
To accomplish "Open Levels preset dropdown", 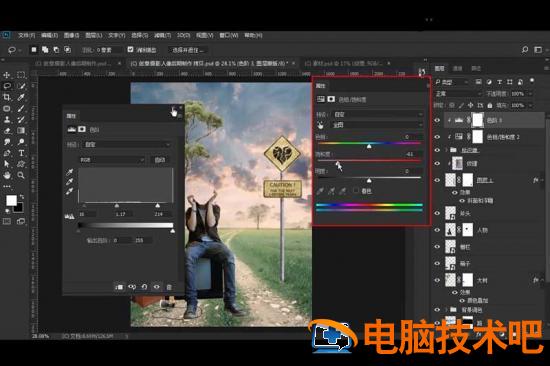I will (127, 145).
